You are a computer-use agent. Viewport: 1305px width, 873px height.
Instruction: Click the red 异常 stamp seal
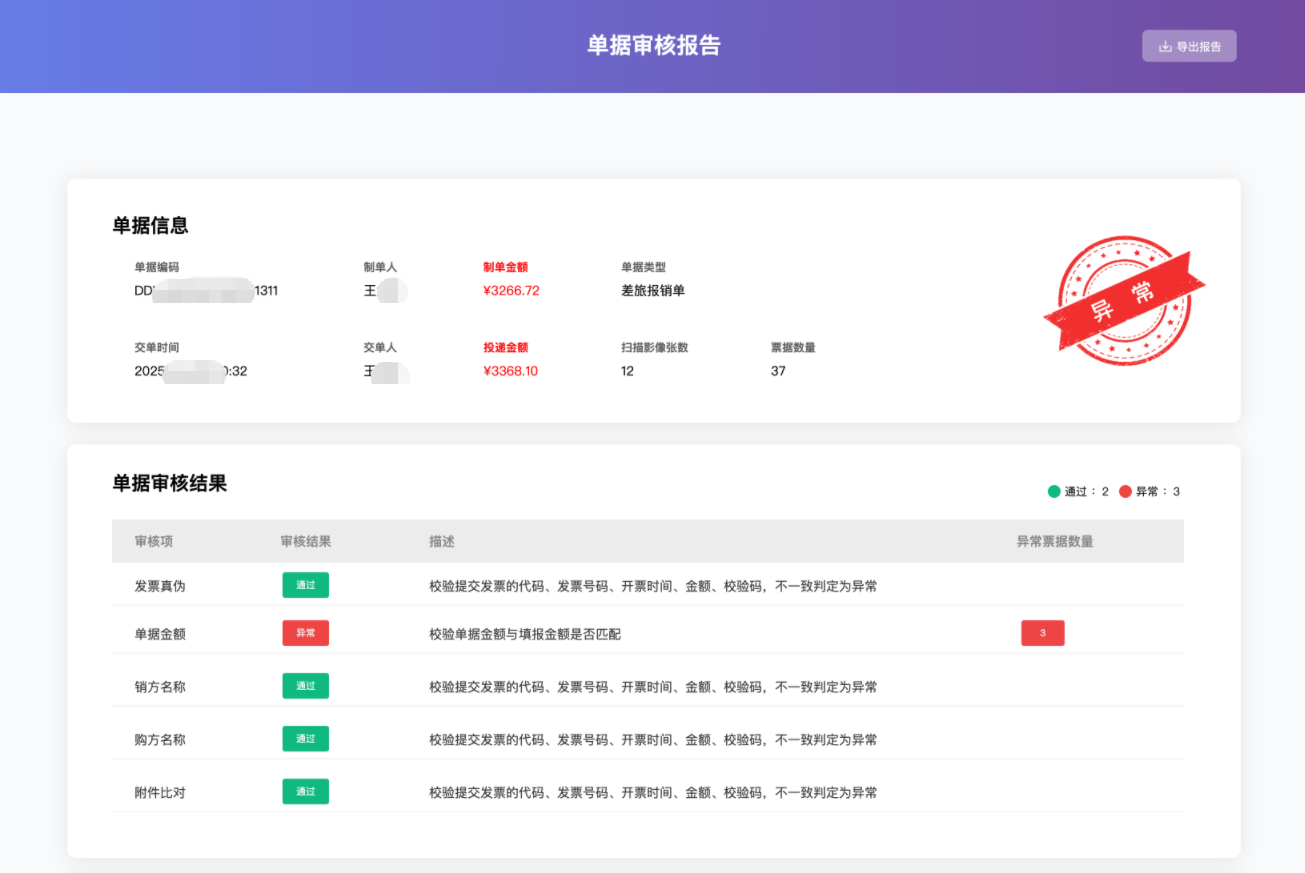click(x=1124, y=300)
